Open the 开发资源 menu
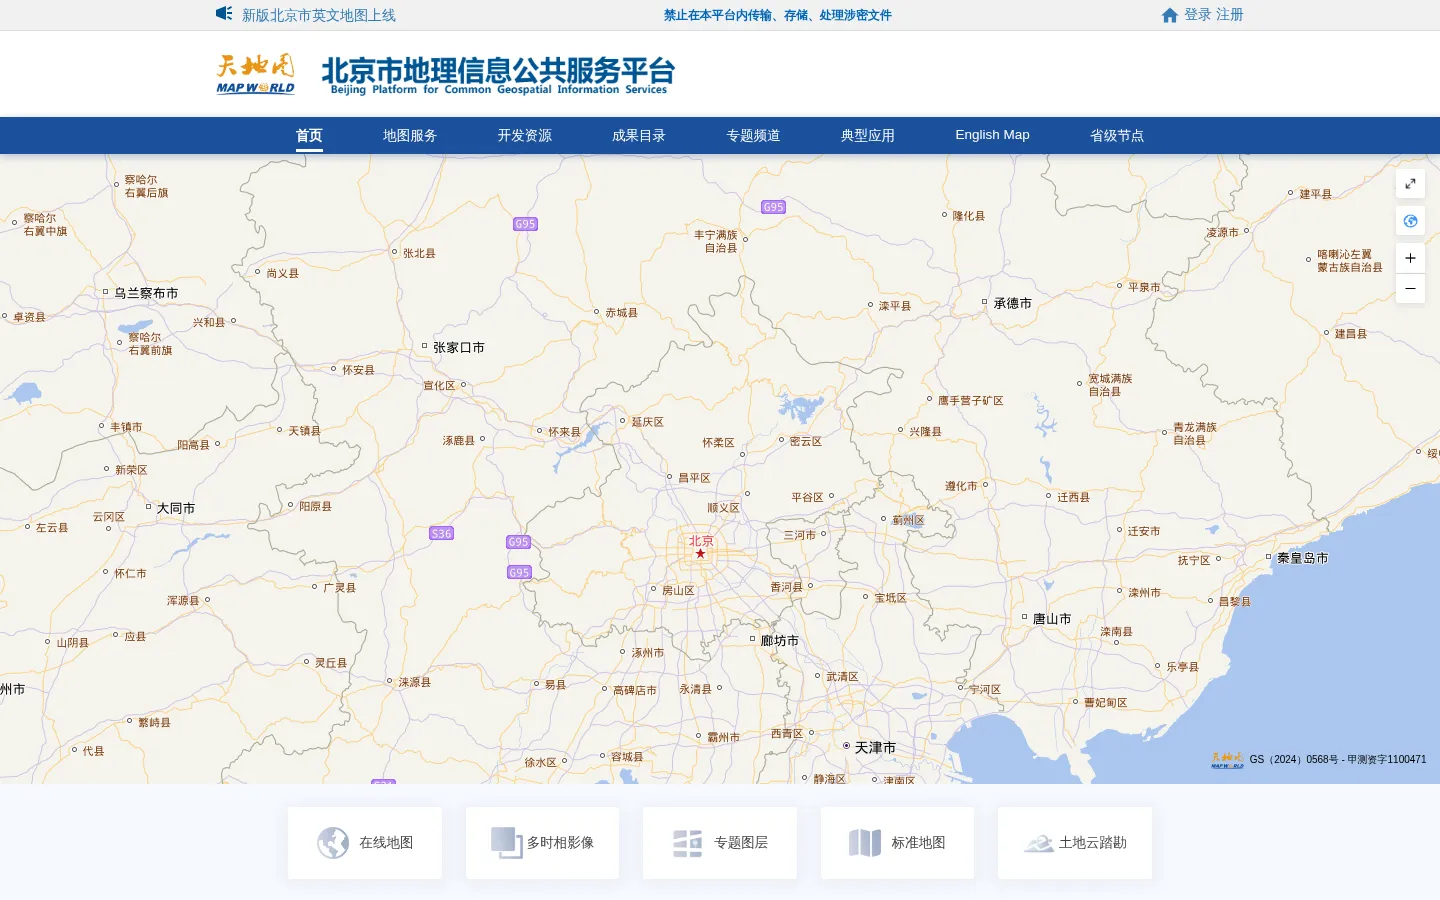Image resolution: width=1440 pixels, height=900 pixels. click(x=525, y=135)
